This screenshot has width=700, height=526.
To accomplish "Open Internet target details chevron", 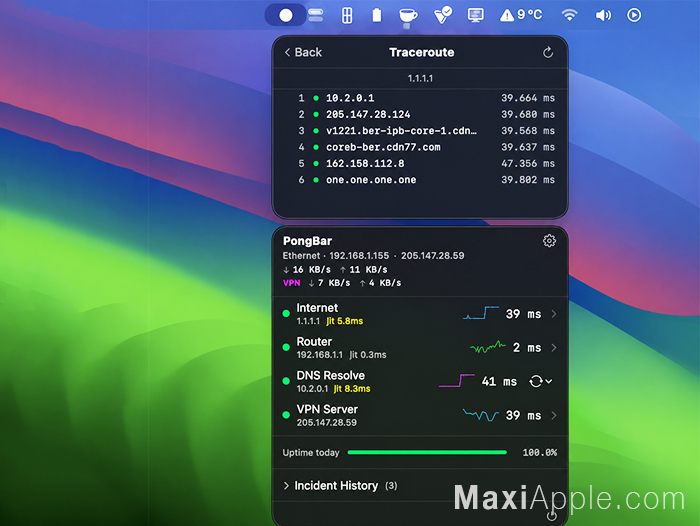I will [x=554, y=314].
